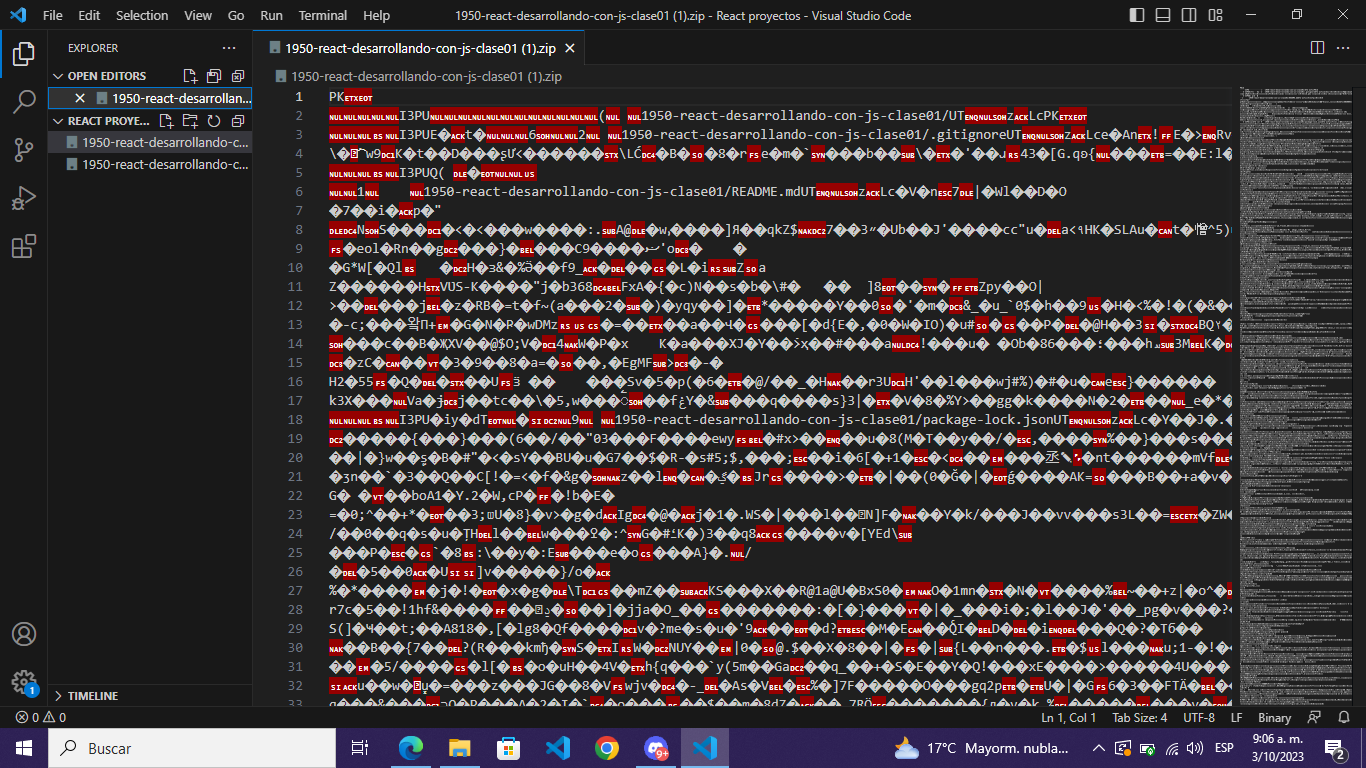This screenshot has height=768, width=1366.
Task: Open the Selection menu
Action: tap(142, 15)
